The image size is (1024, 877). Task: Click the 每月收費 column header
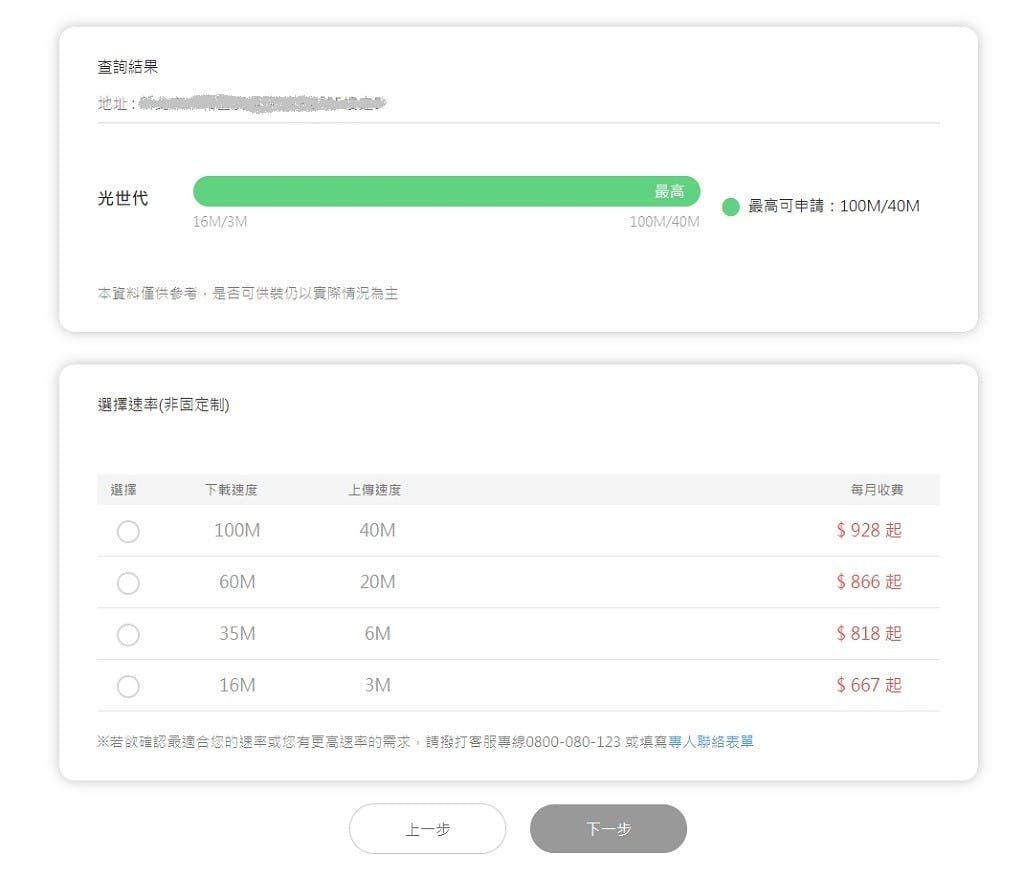[x=877, y=490]
